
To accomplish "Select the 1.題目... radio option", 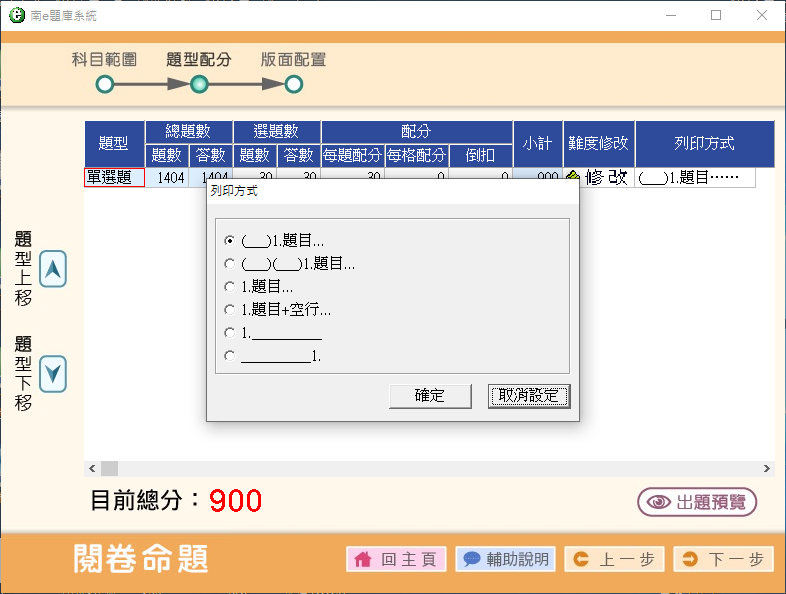I will [231, 287].
